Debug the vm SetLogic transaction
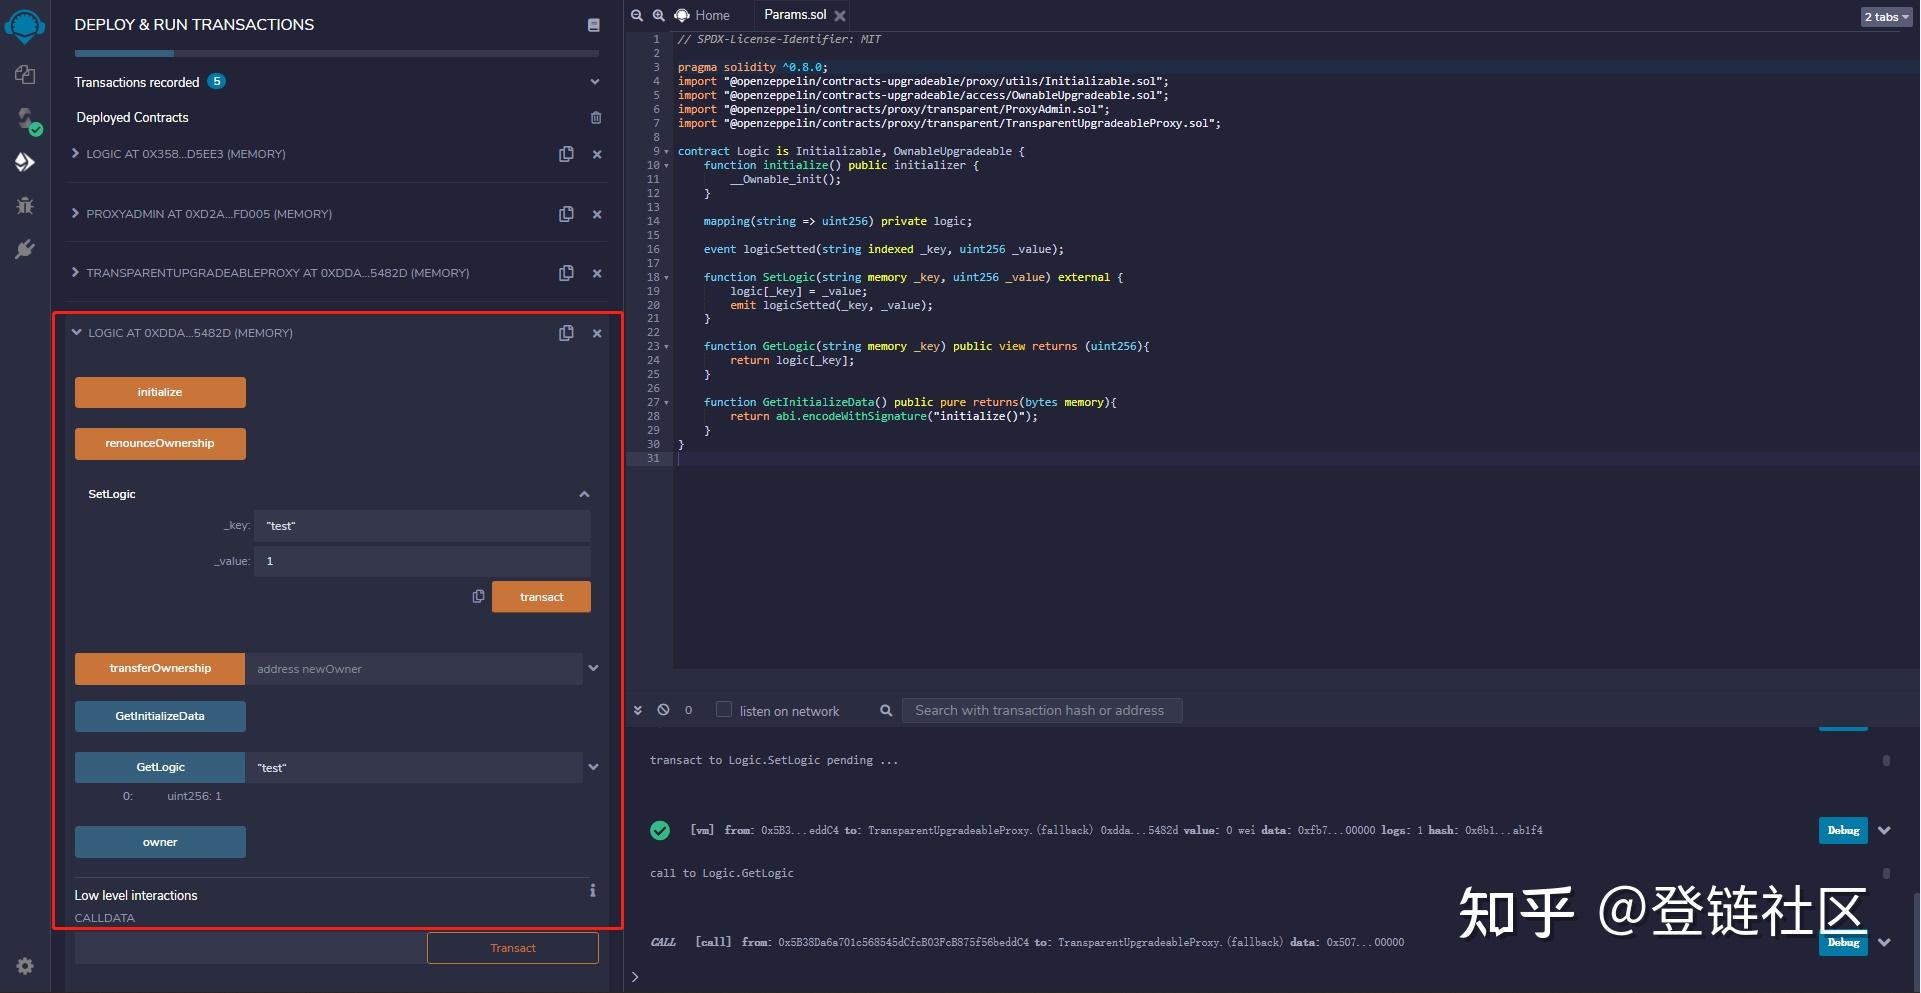 1843,830
